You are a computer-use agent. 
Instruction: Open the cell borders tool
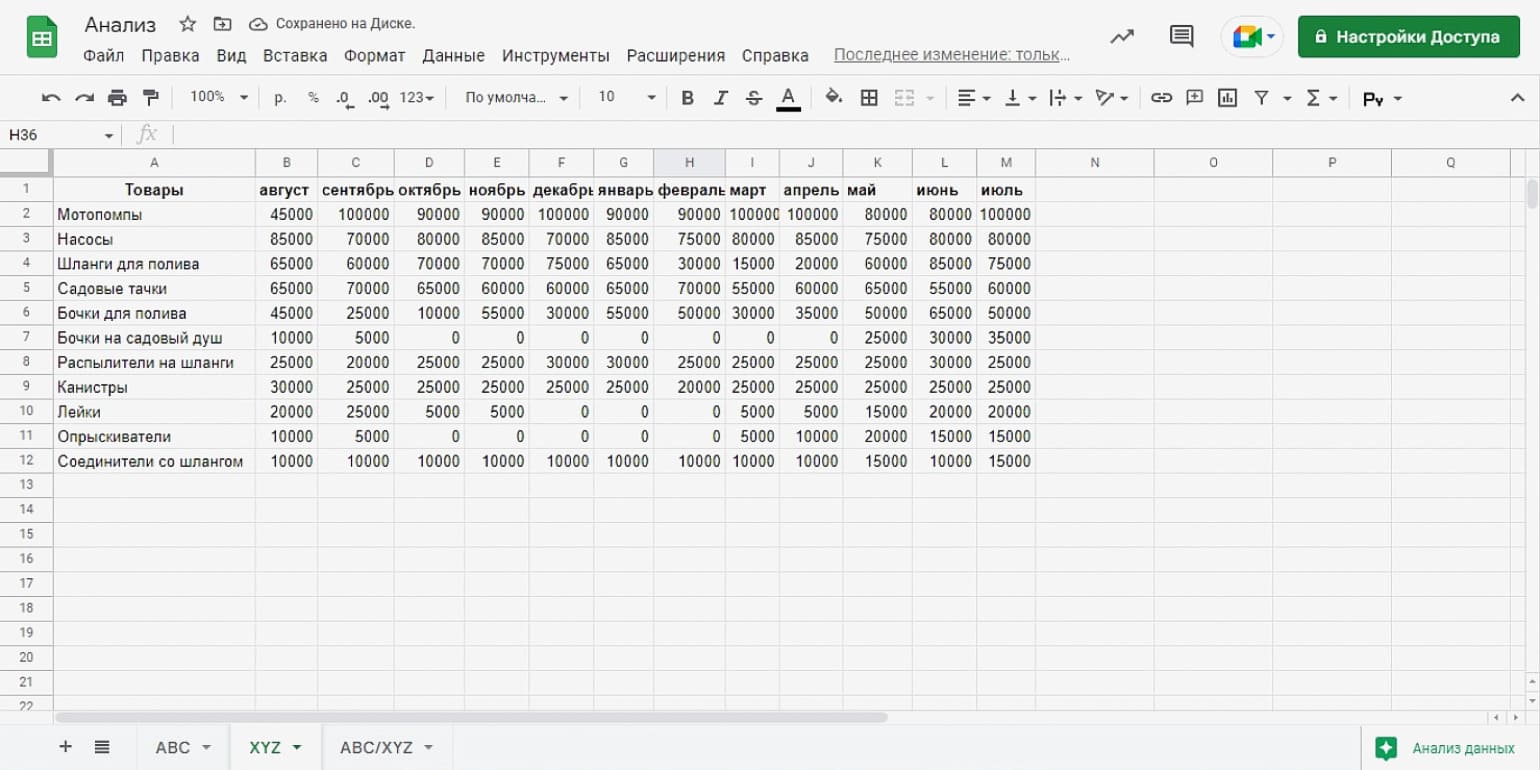pos(869,98)
